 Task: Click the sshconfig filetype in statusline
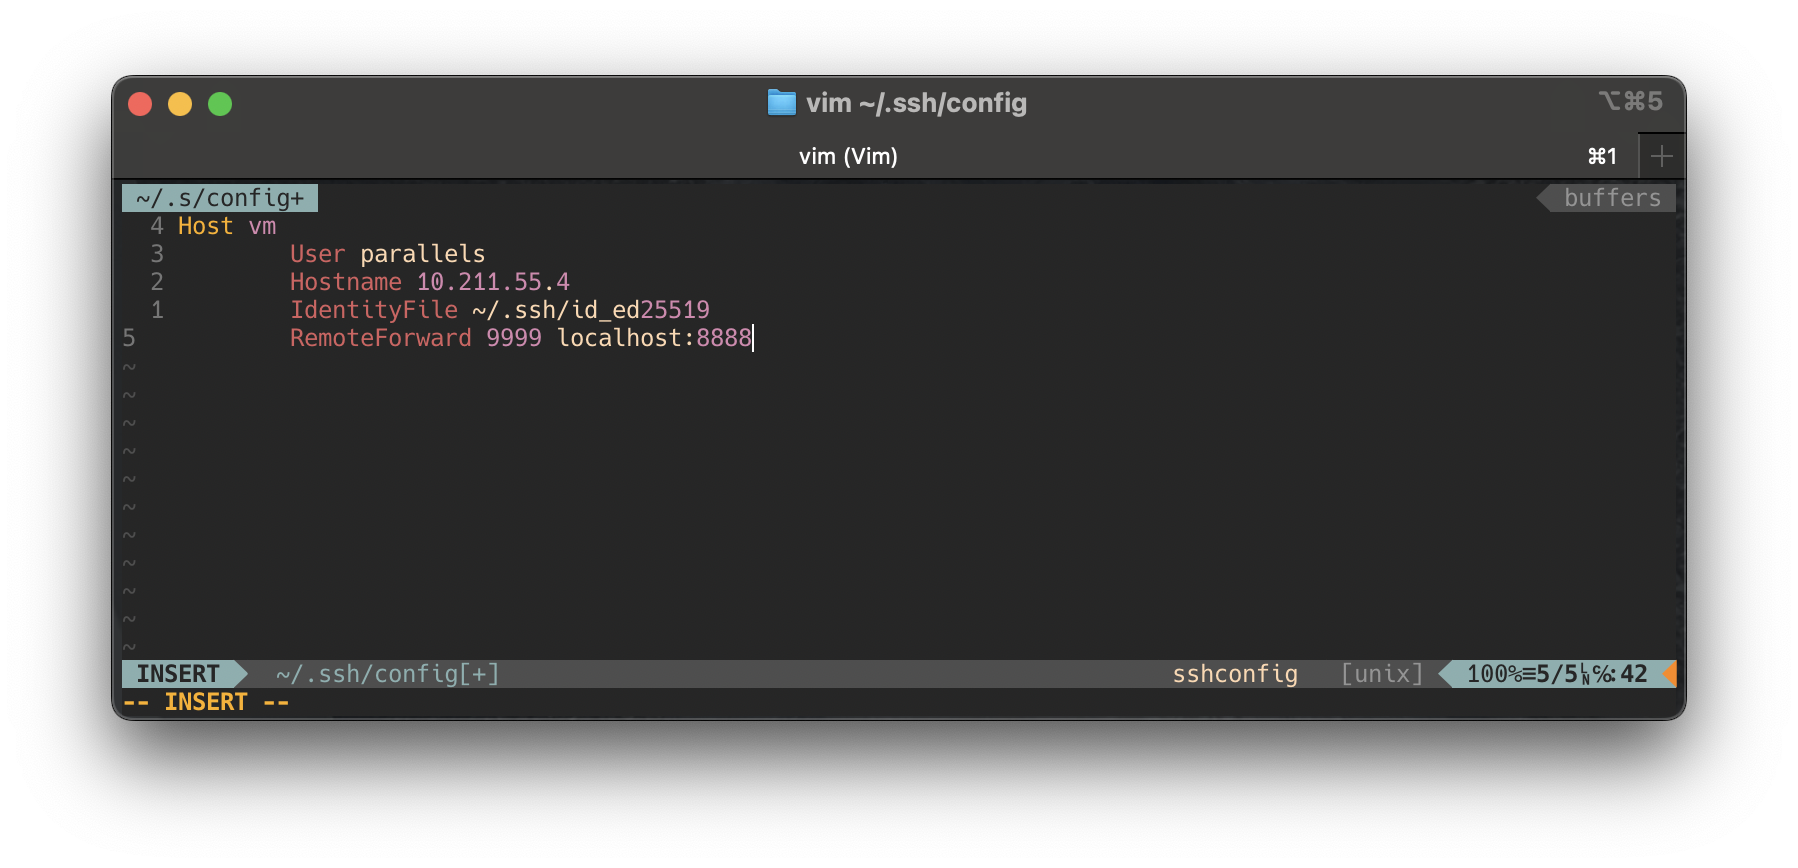(1234, 674)
